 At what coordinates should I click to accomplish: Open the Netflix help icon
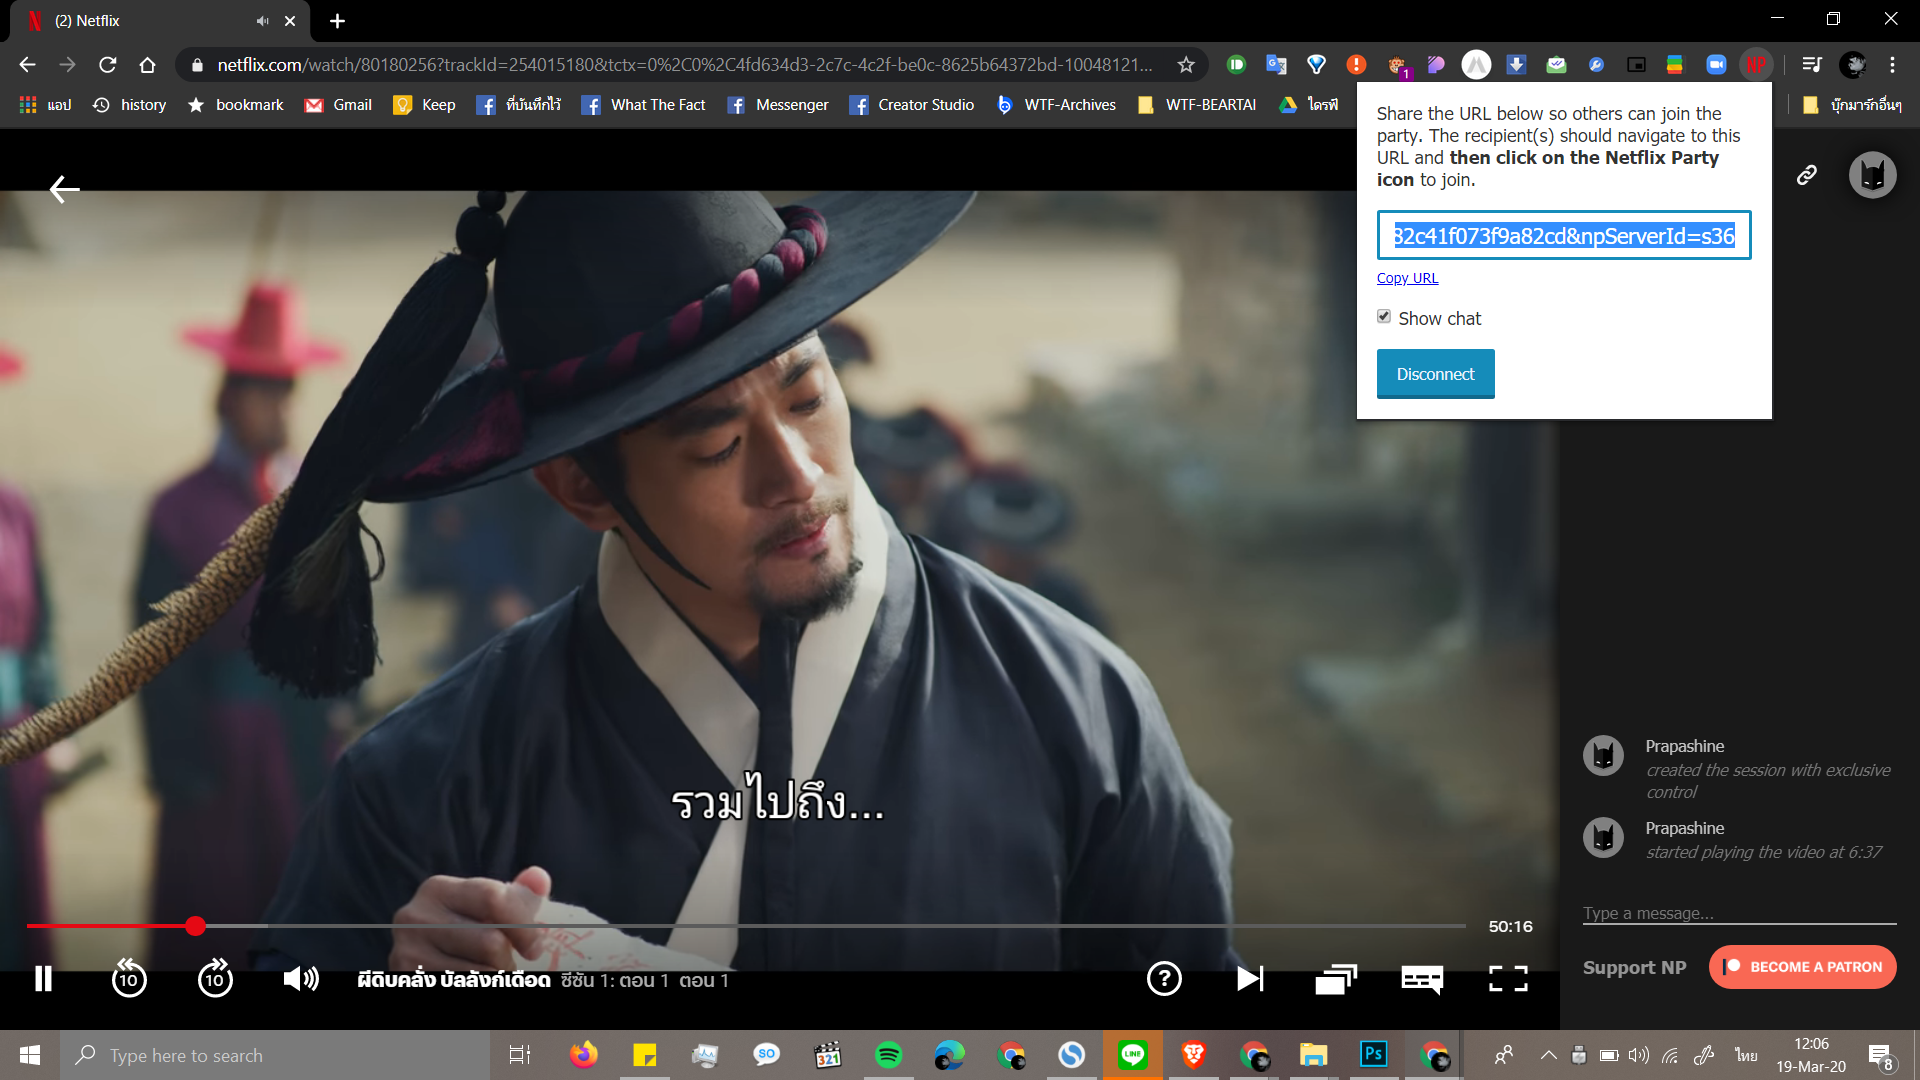pos(1164,978)
